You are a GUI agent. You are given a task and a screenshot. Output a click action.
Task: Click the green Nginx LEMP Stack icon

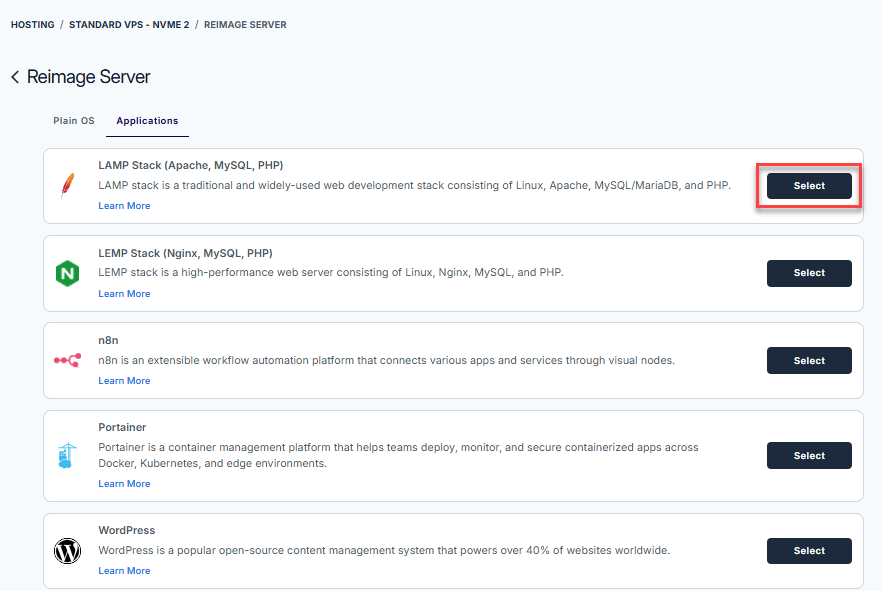pyautogui.click(x=67, y=274)
